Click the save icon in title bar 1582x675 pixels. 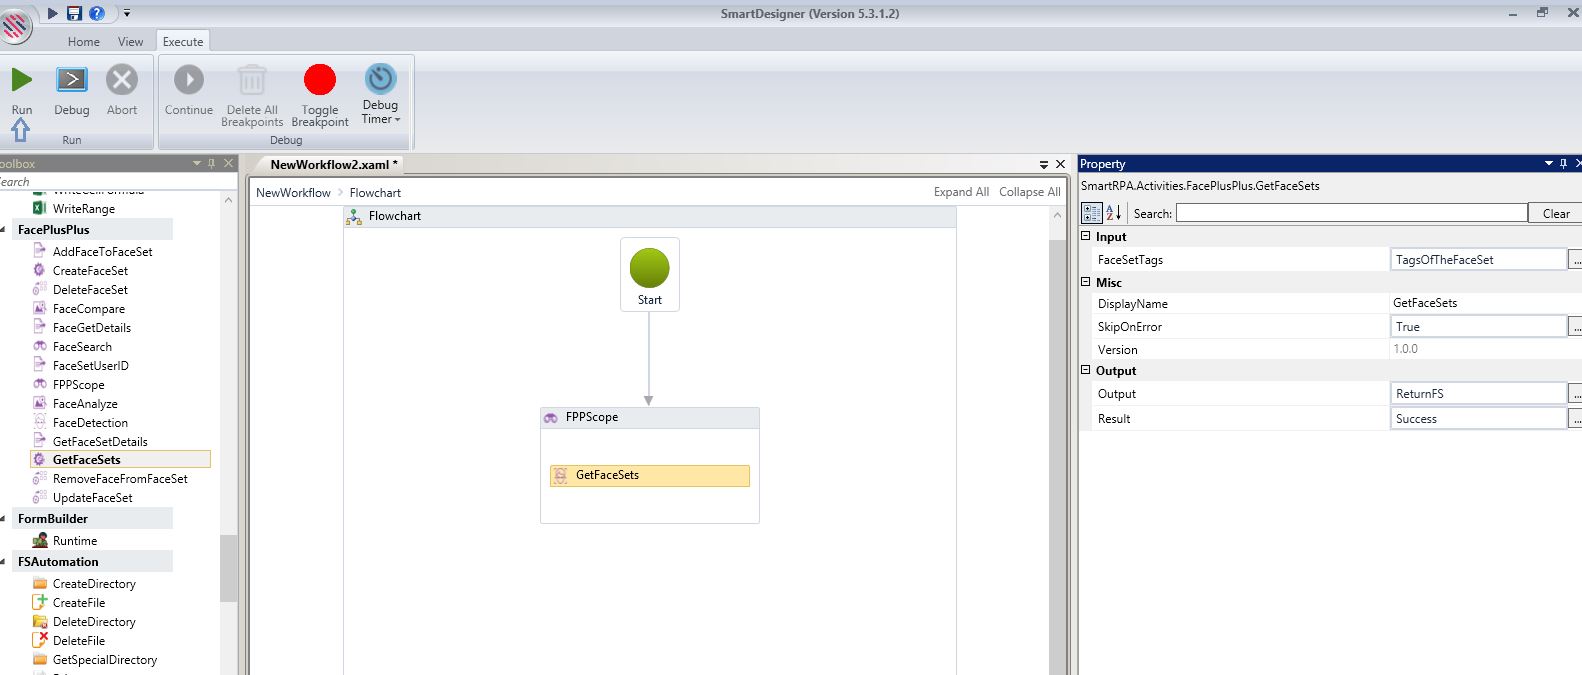[x=74, y=13]
